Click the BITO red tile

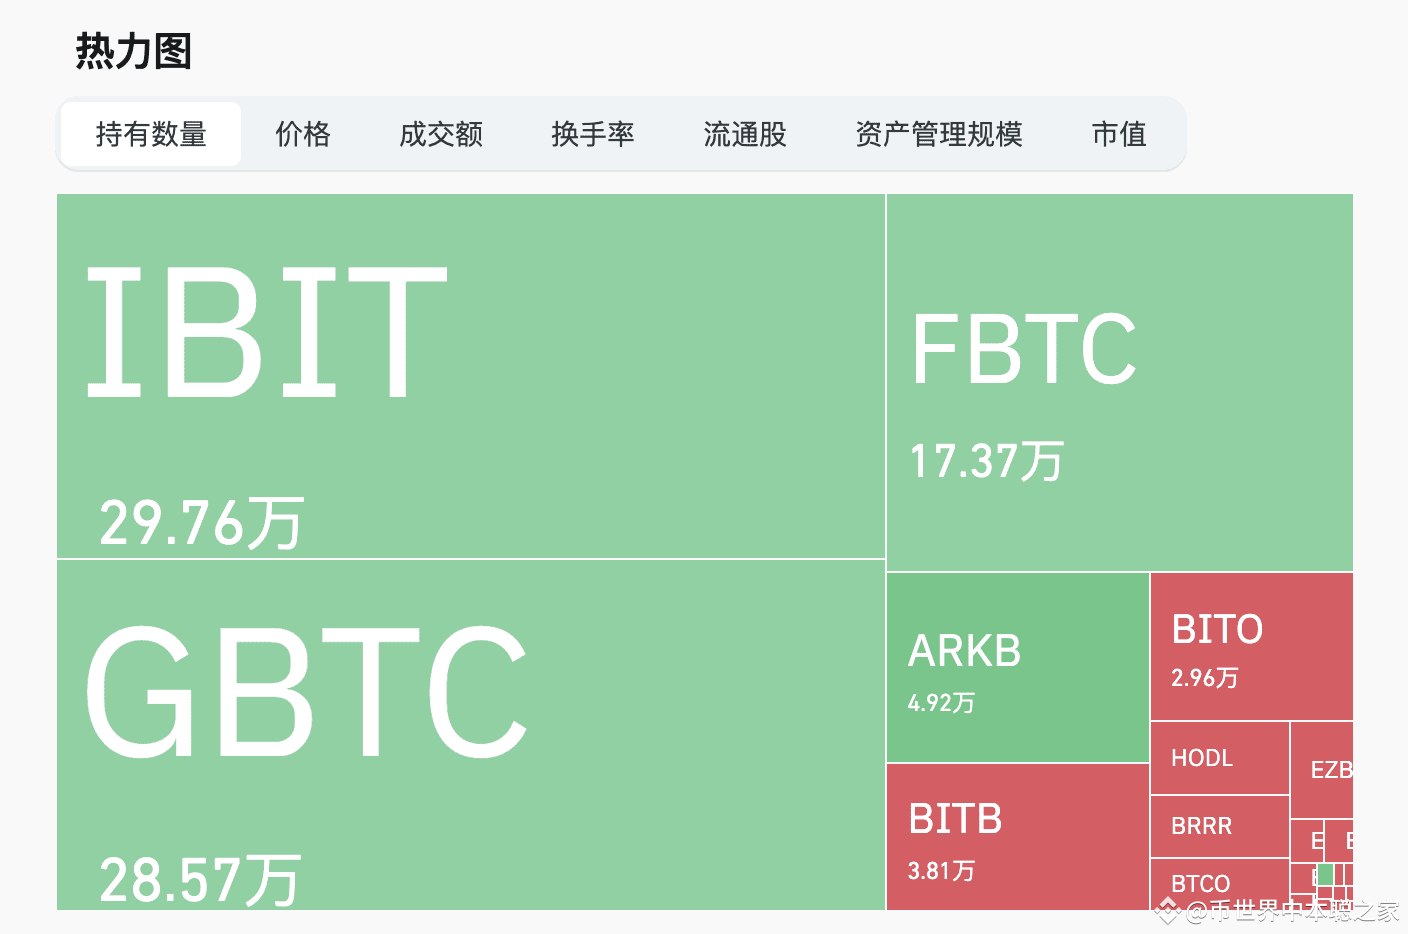coord(1252,646)
